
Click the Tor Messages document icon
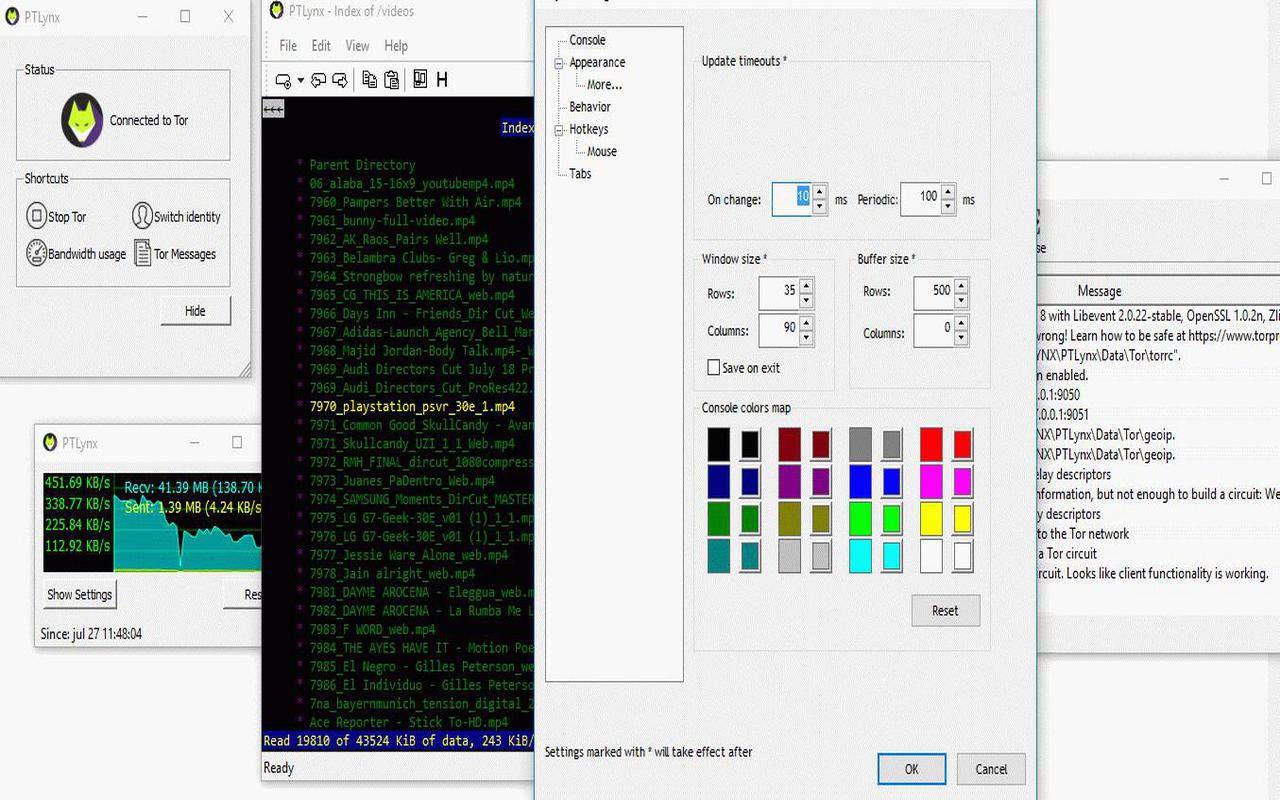(x=142, y=253)
